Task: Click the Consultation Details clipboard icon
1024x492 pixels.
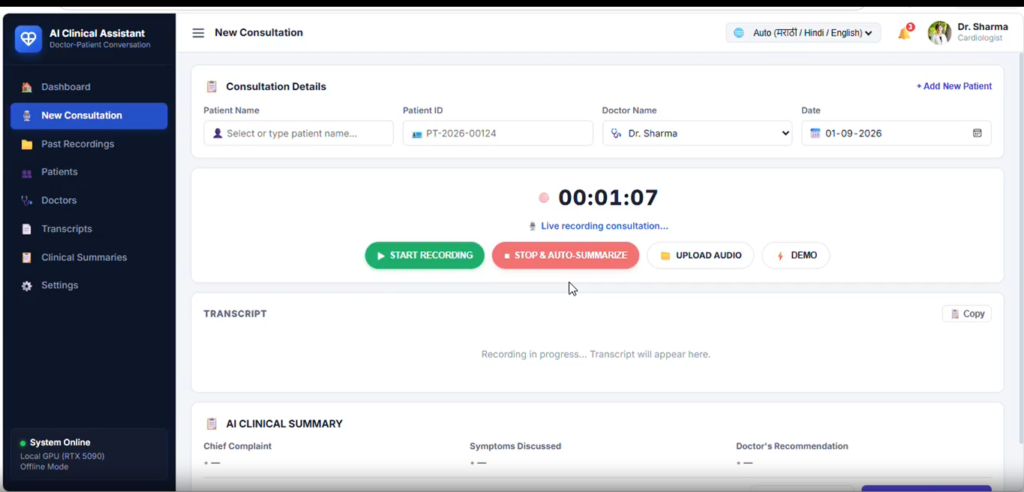Action: [x=212, y=86]
